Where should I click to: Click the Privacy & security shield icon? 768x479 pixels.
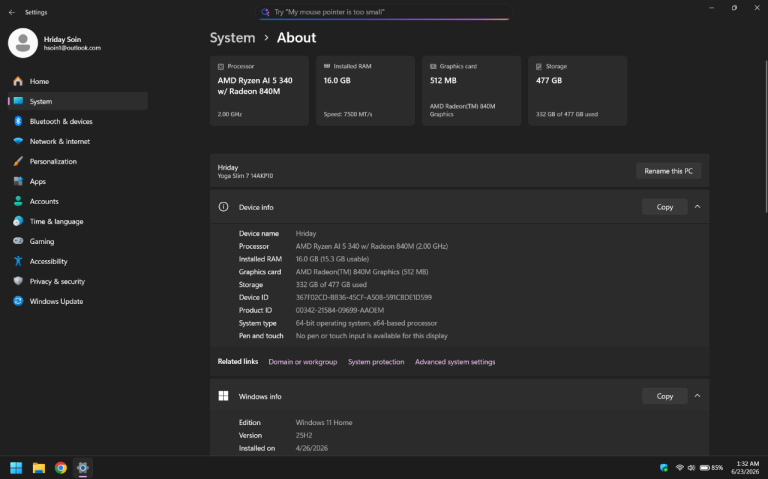(18, 281)
